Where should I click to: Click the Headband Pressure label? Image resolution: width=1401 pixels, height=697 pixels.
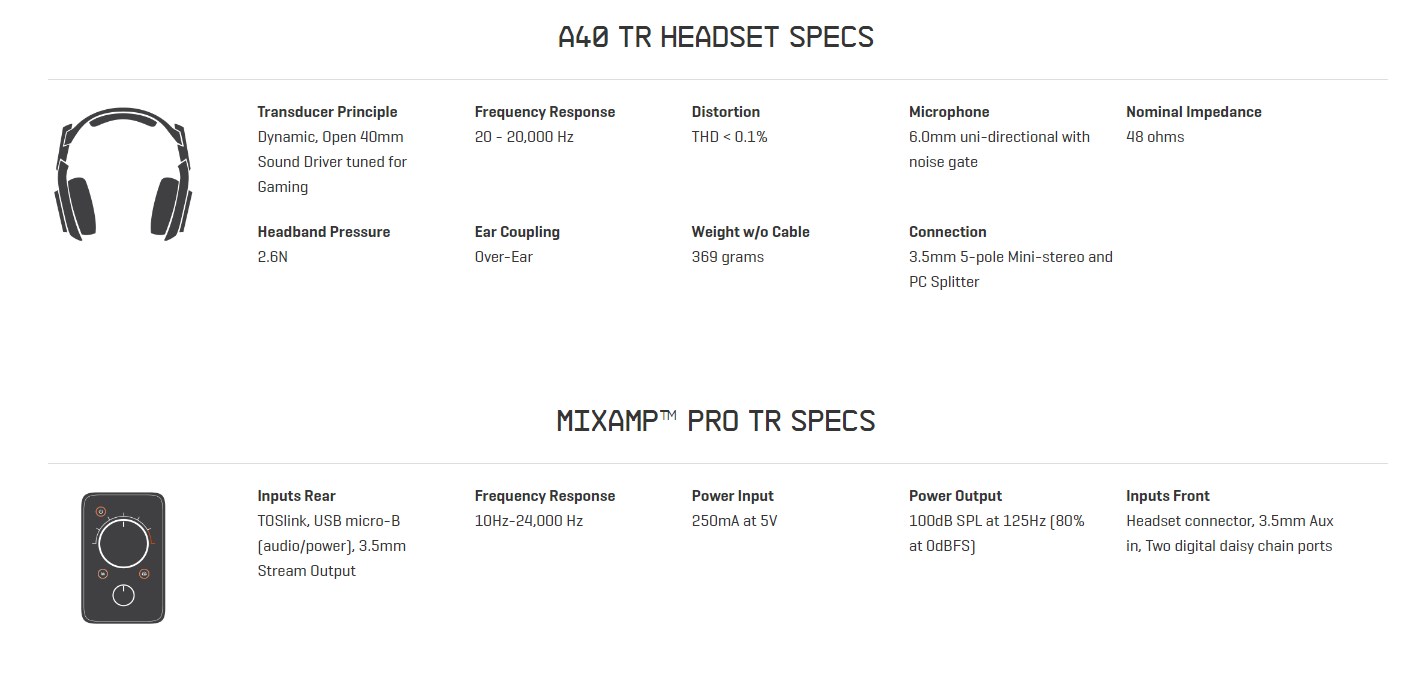[323, 232]
